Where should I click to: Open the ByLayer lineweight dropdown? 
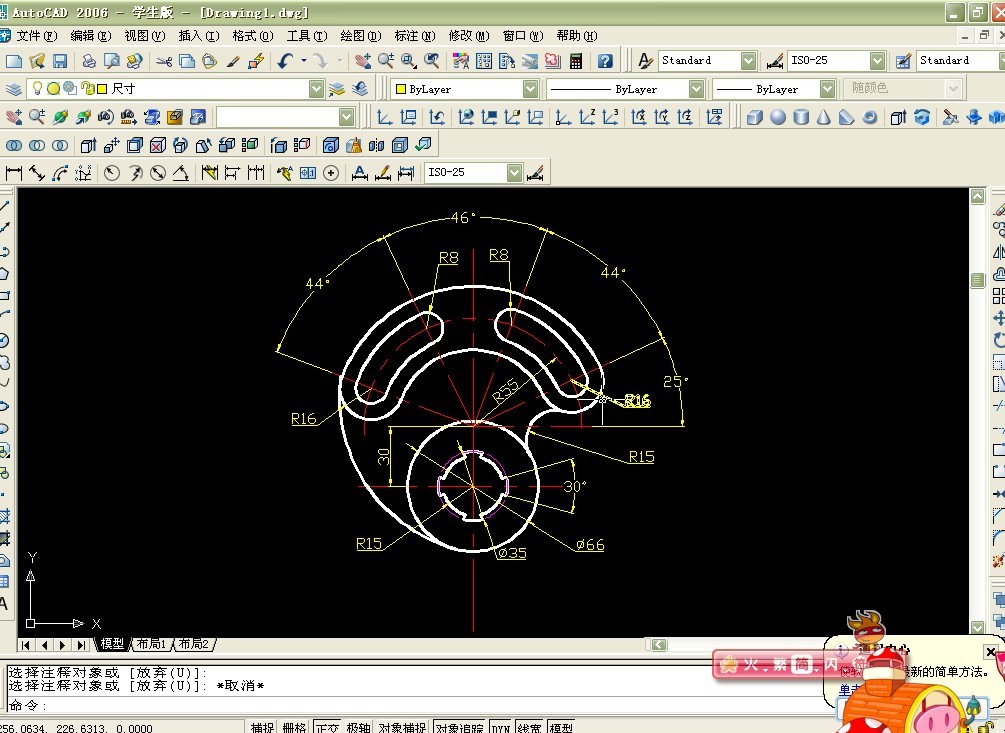pos(827,89)
